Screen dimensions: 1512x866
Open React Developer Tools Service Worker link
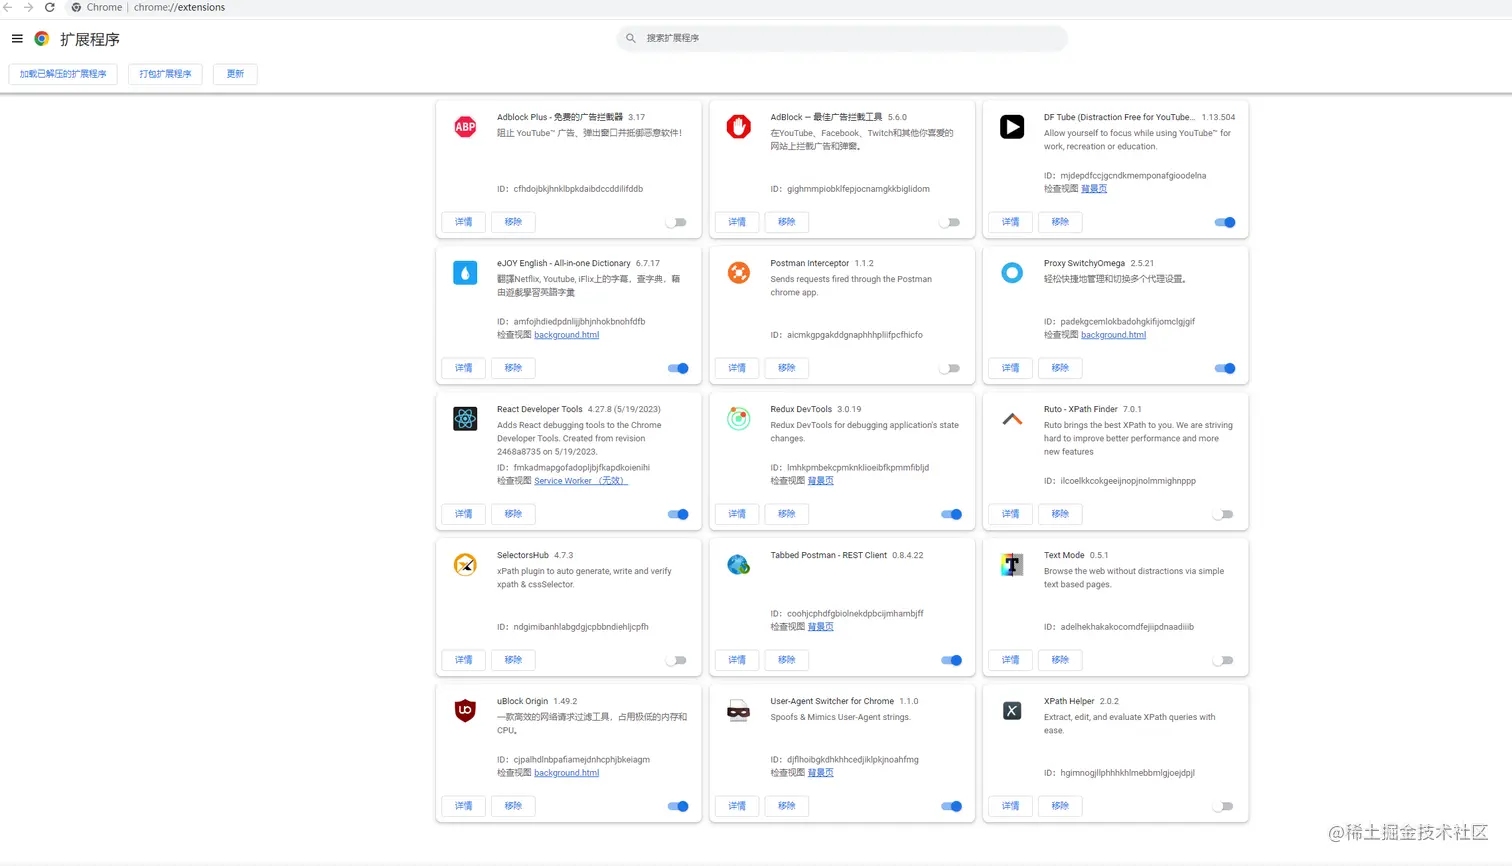581,481
